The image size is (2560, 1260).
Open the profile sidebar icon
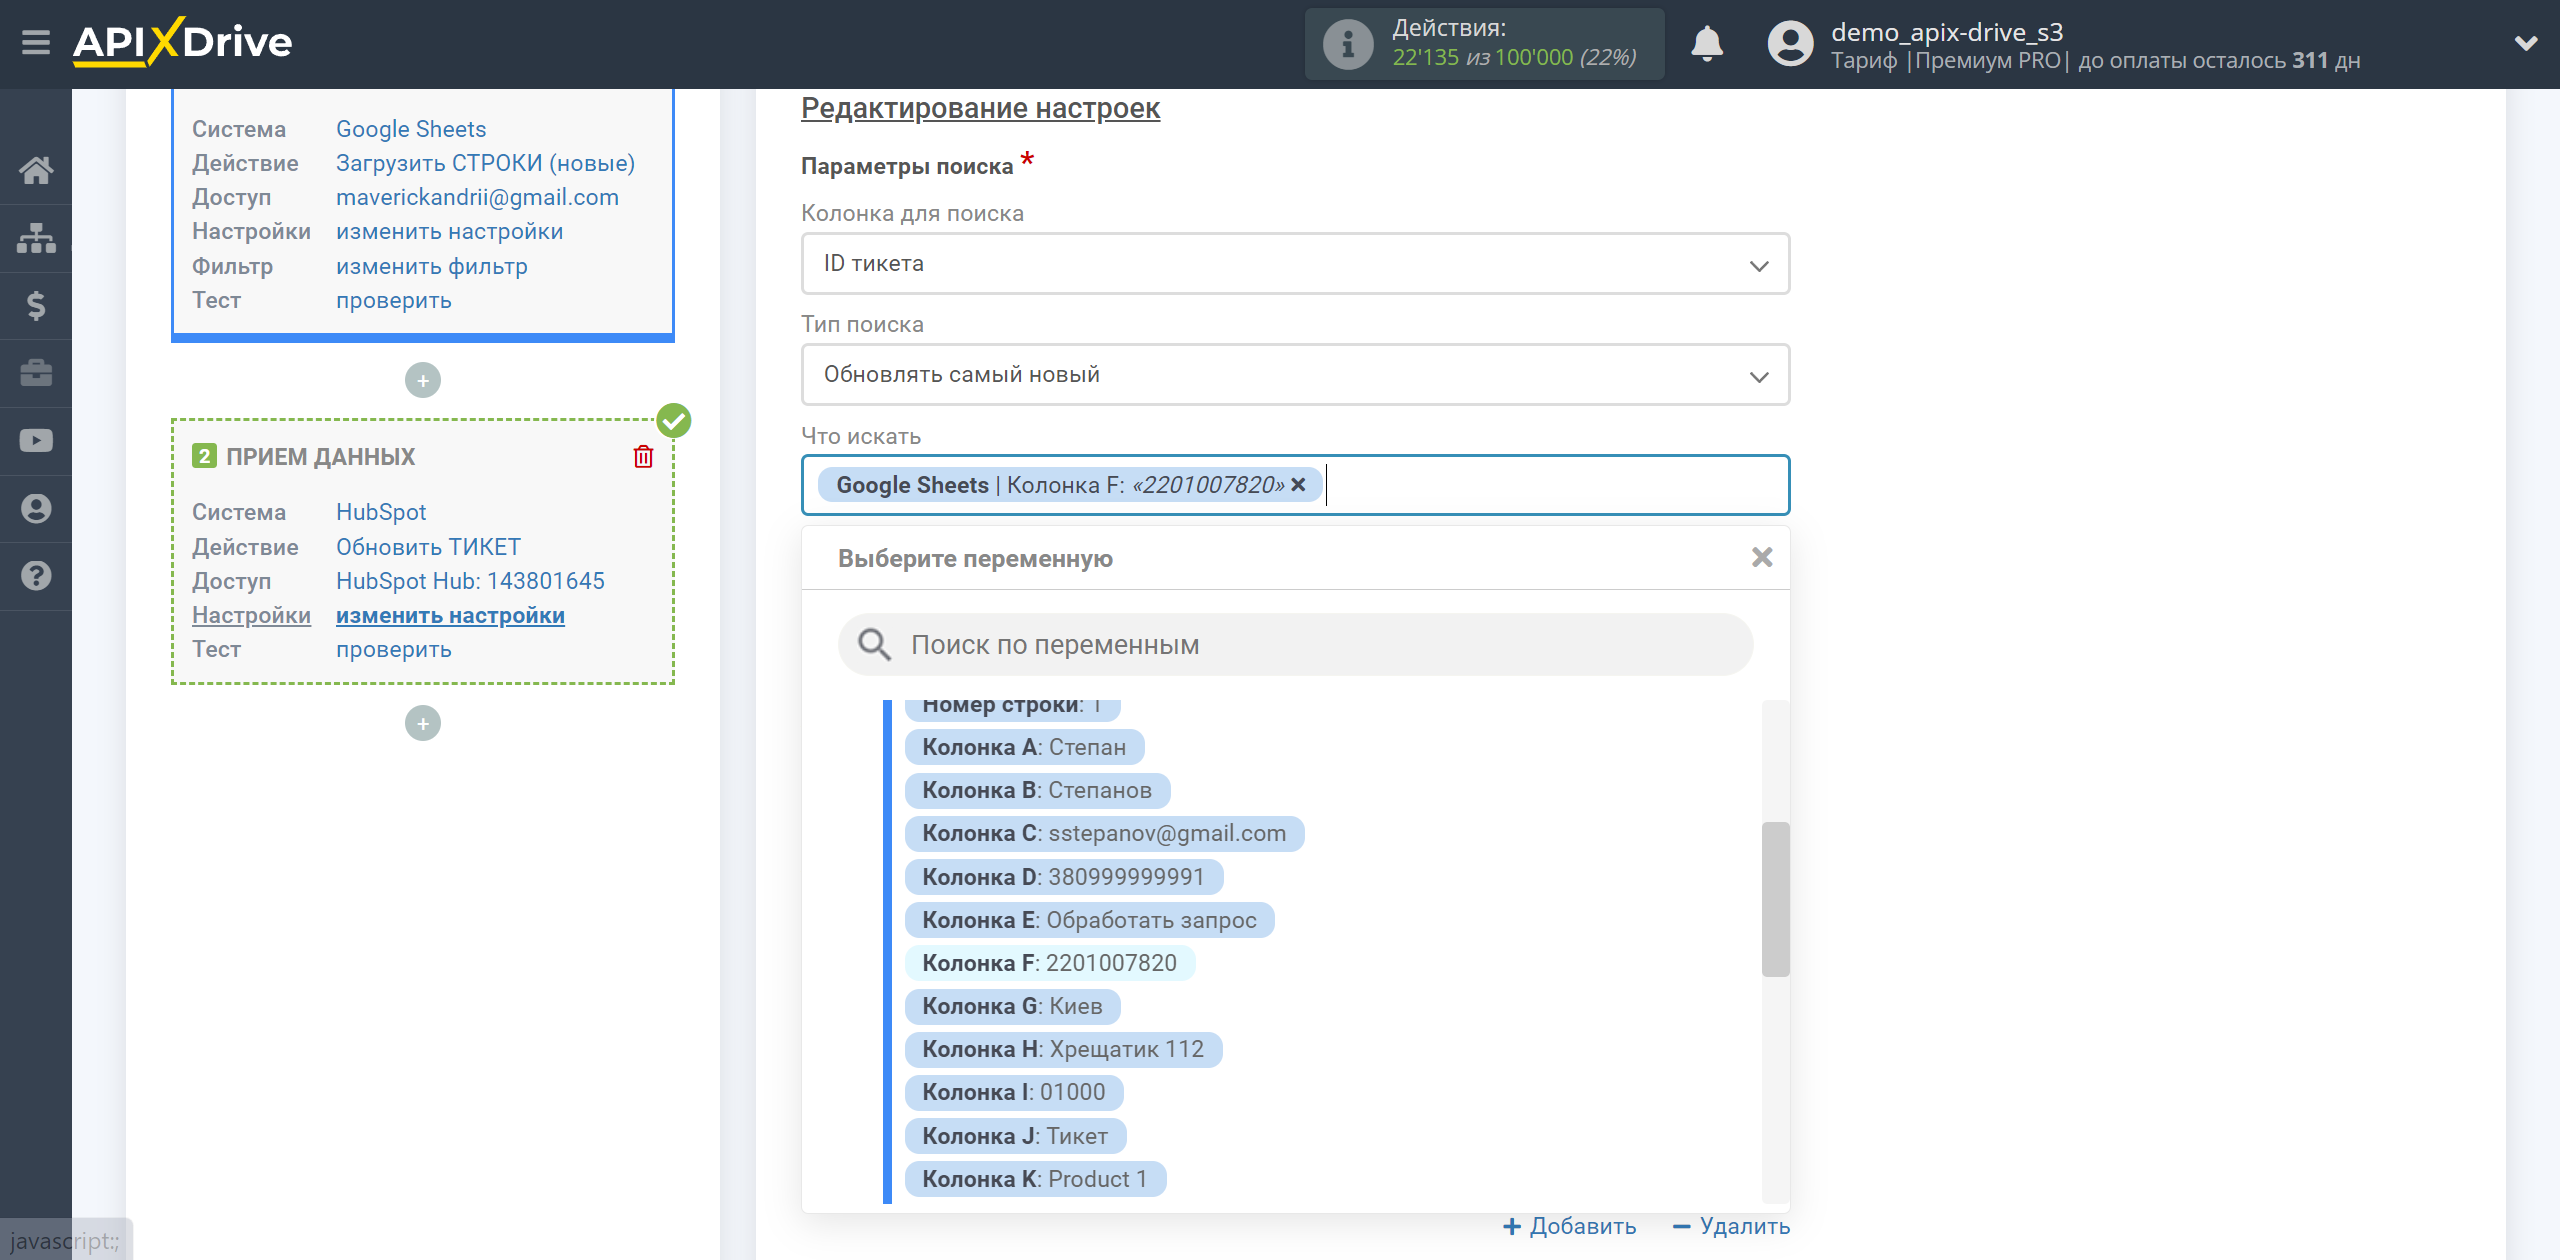(x=36, y=508)
